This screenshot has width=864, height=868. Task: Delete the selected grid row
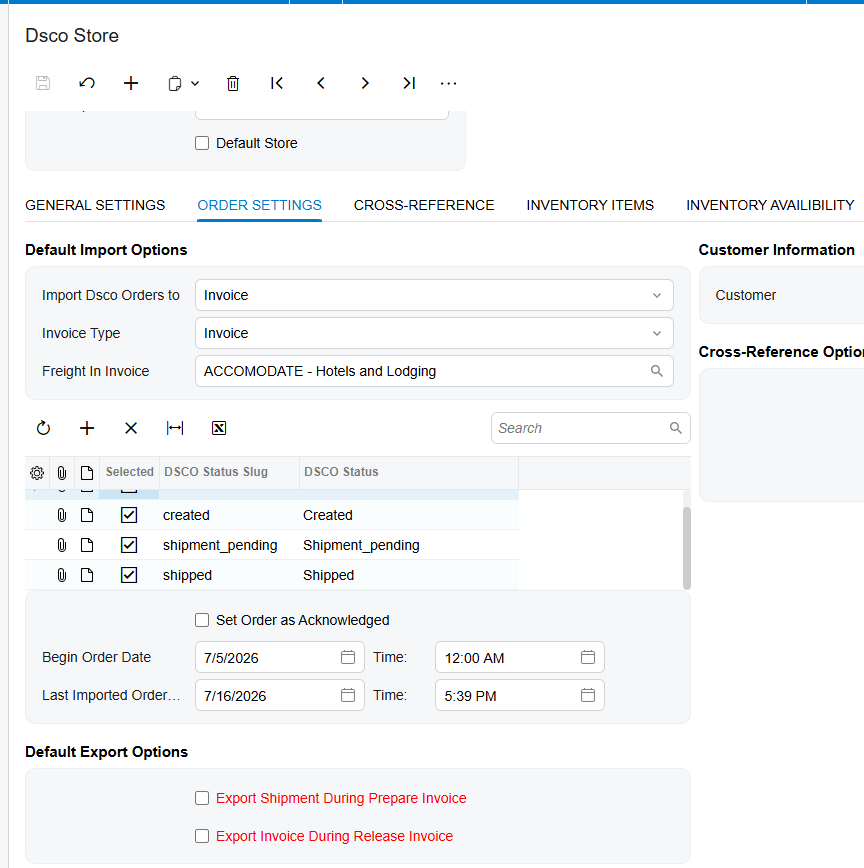131,428
